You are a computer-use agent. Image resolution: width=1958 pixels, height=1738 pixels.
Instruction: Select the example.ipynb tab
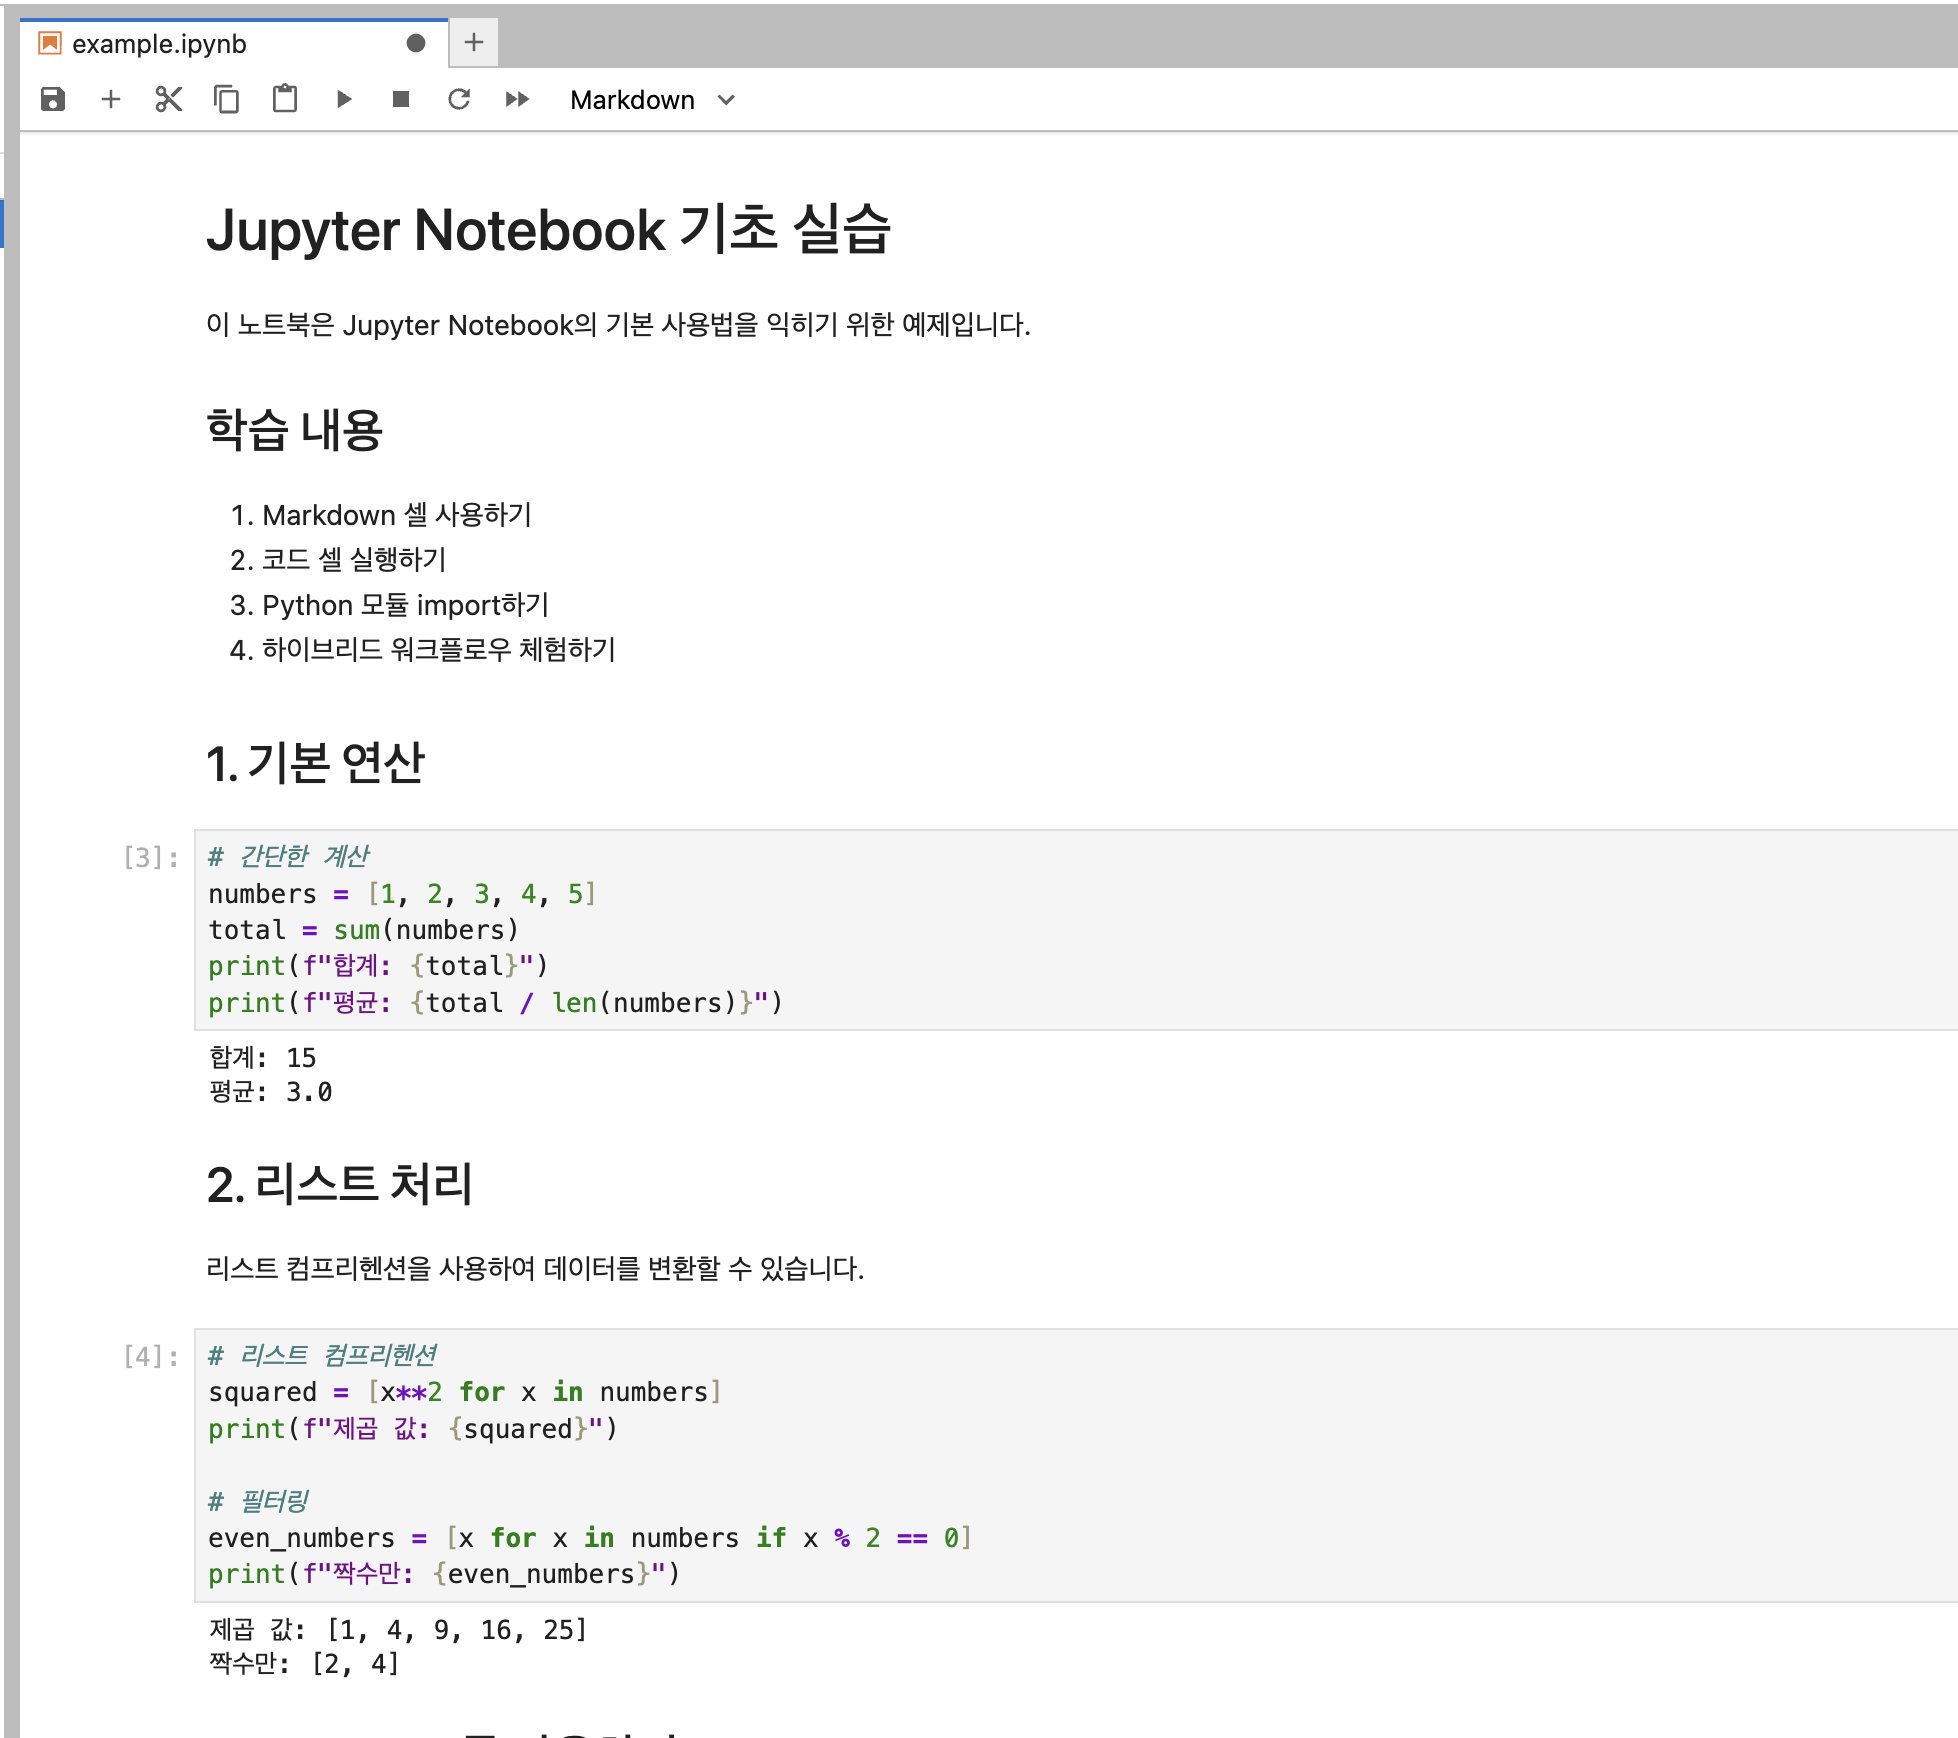tap(160, 44)
